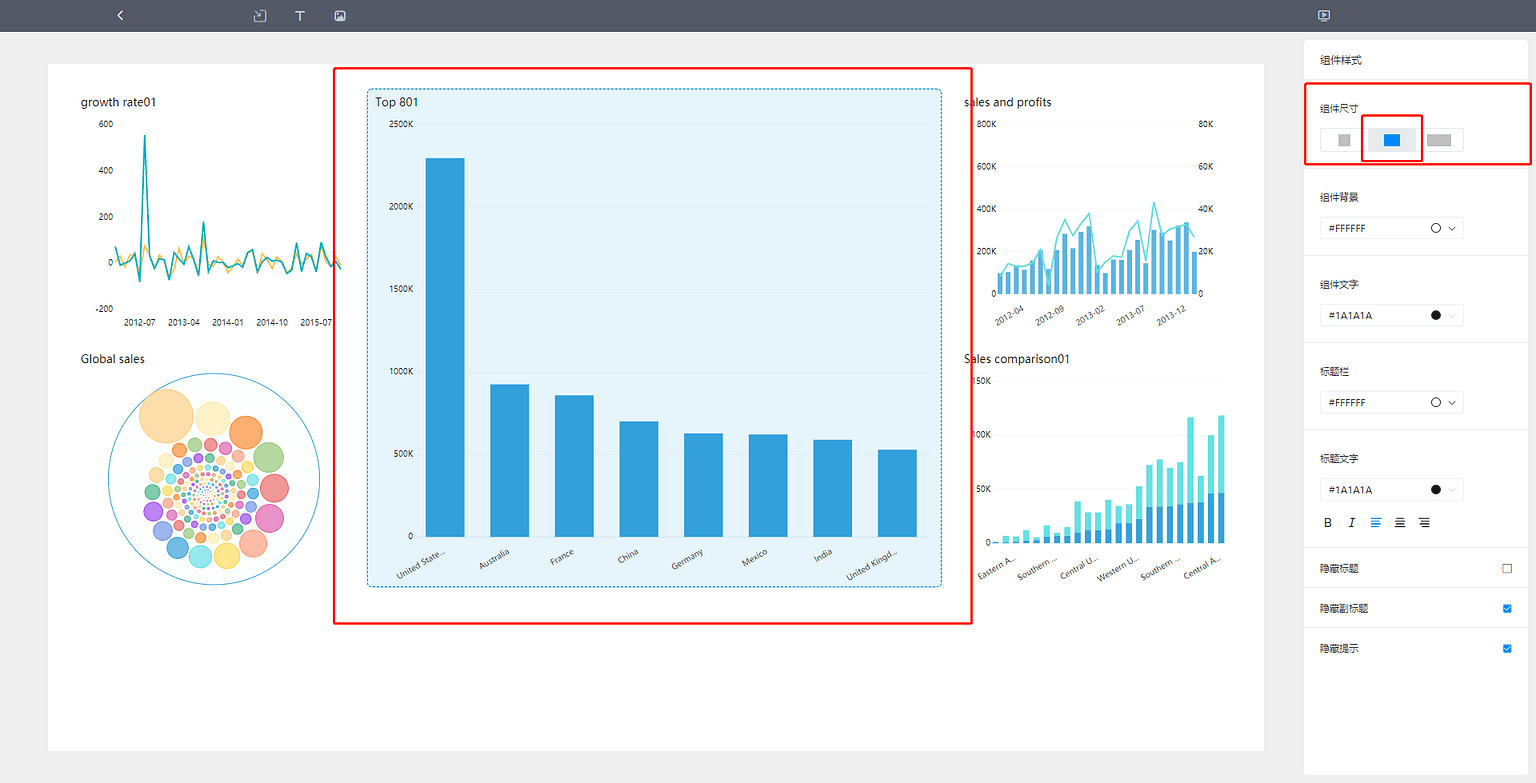
Task: Click the India bar in Top 801
Action: (832, 488)
